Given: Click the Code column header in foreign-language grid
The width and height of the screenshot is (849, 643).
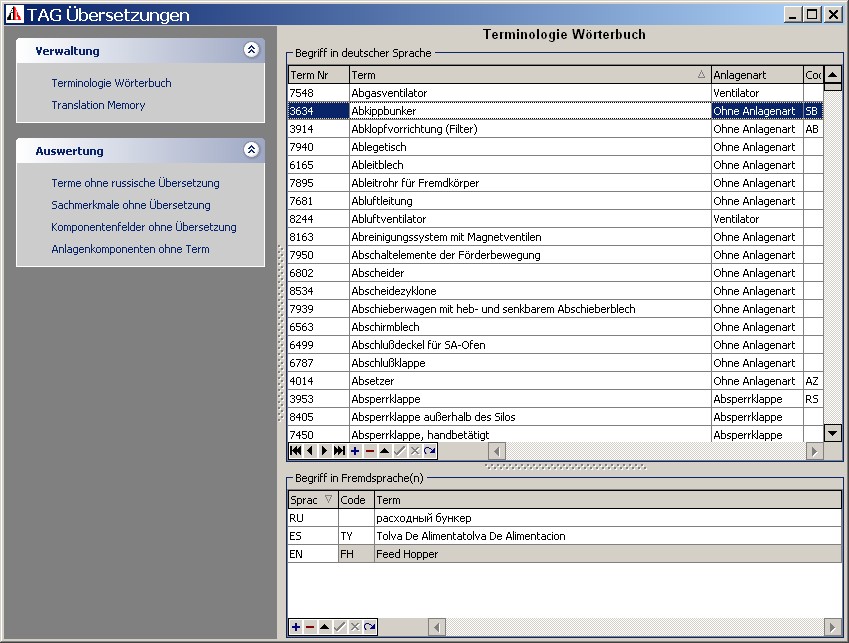Looking at the screenshot, I should point(356,500).
